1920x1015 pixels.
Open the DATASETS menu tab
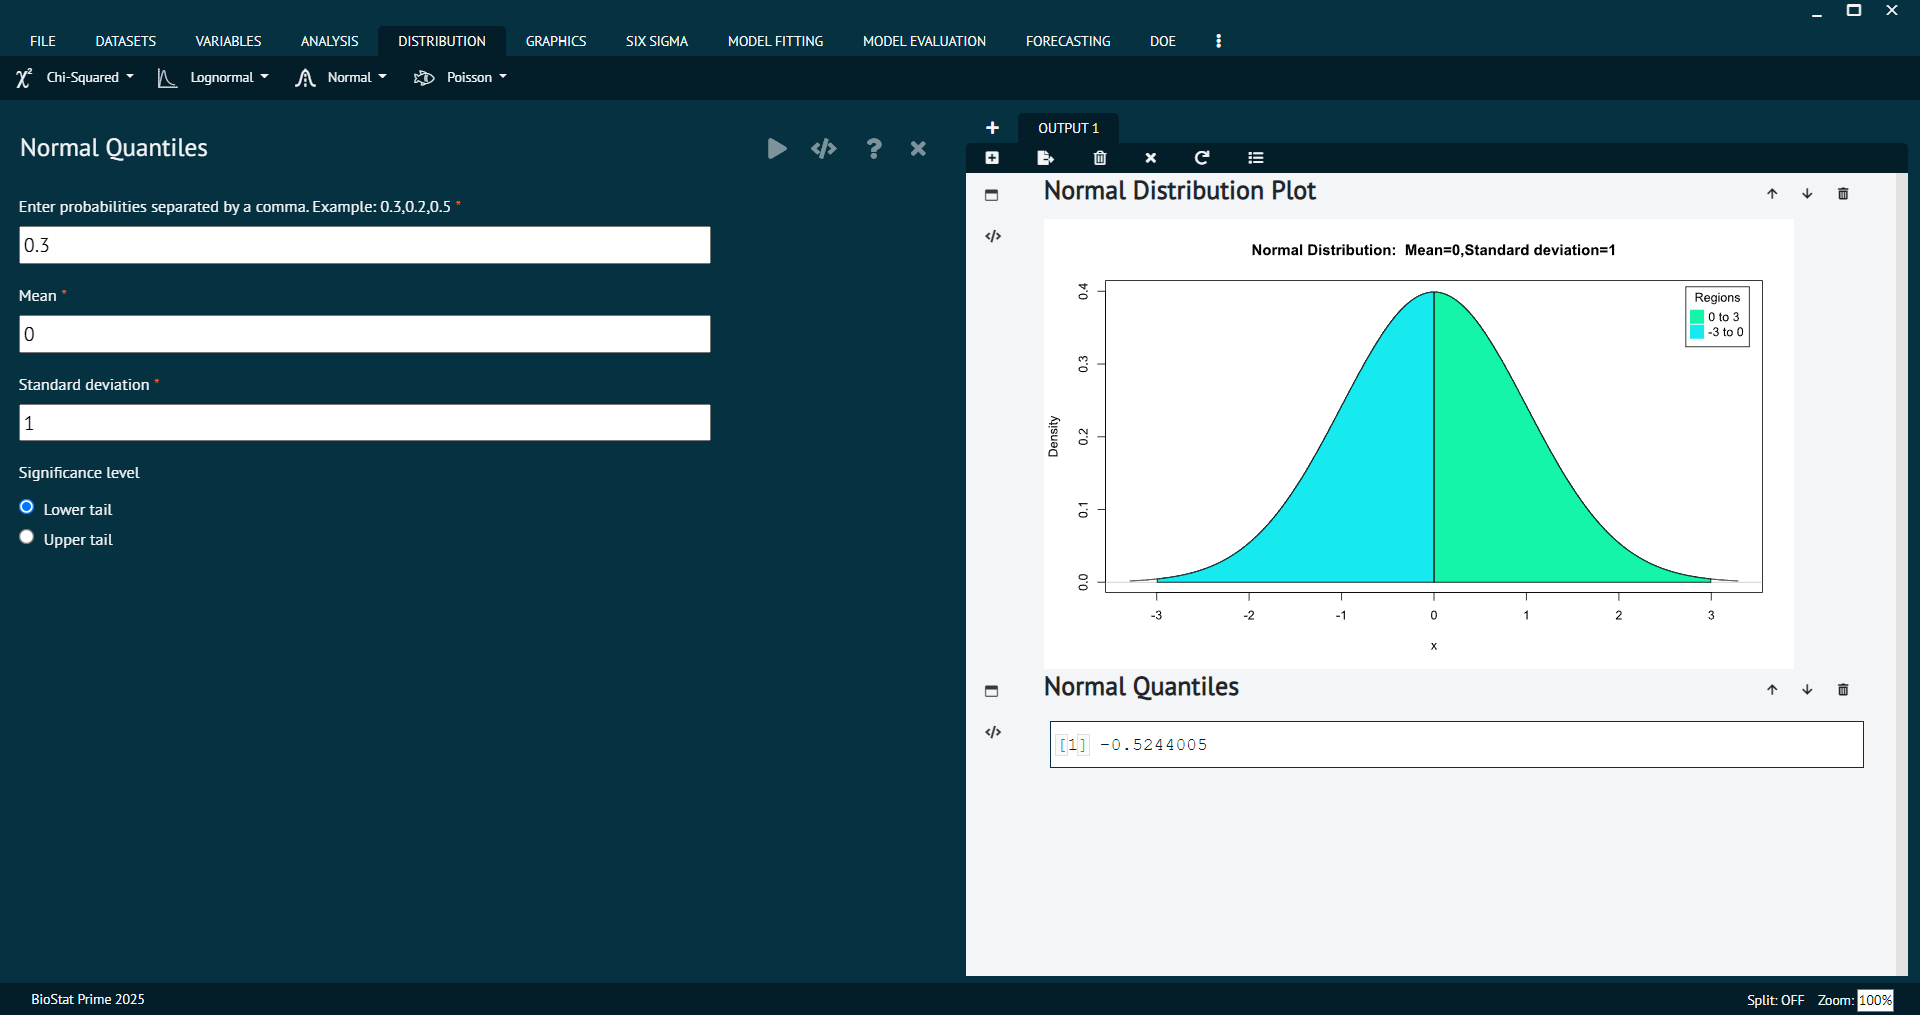pyautogui.click(x=126, y=41)
